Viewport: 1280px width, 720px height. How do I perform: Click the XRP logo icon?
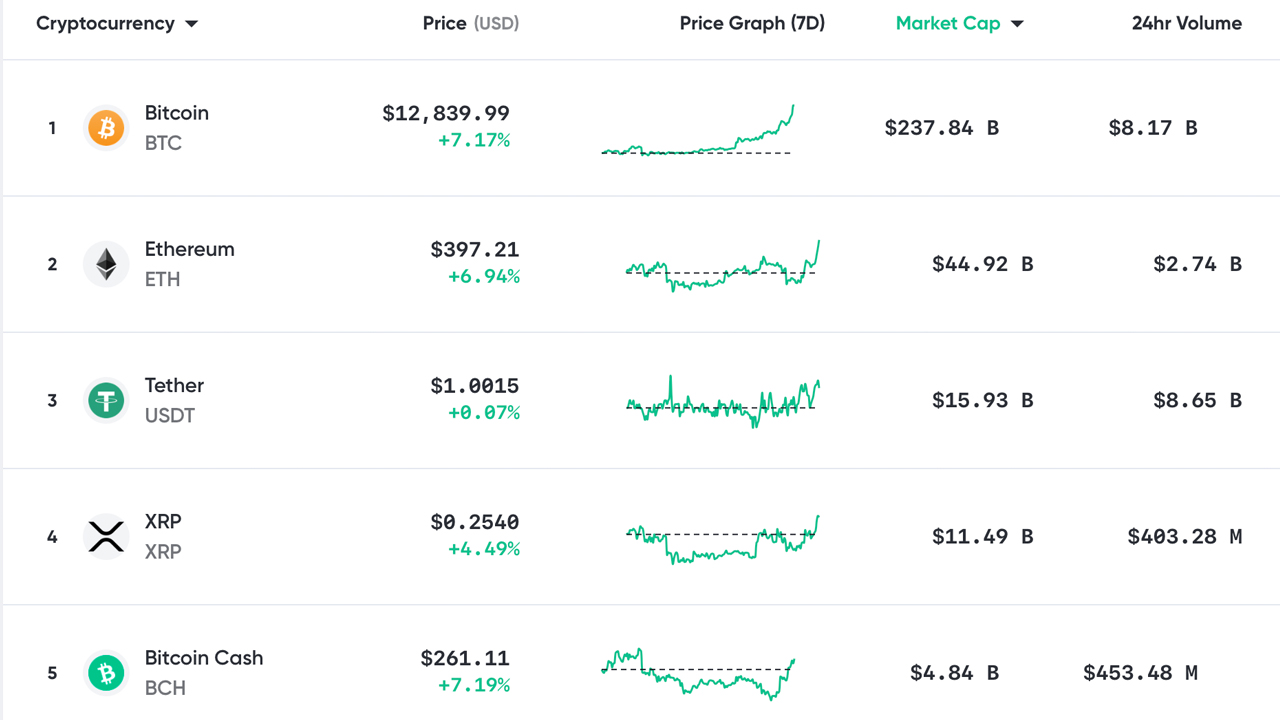pos(105,536)
